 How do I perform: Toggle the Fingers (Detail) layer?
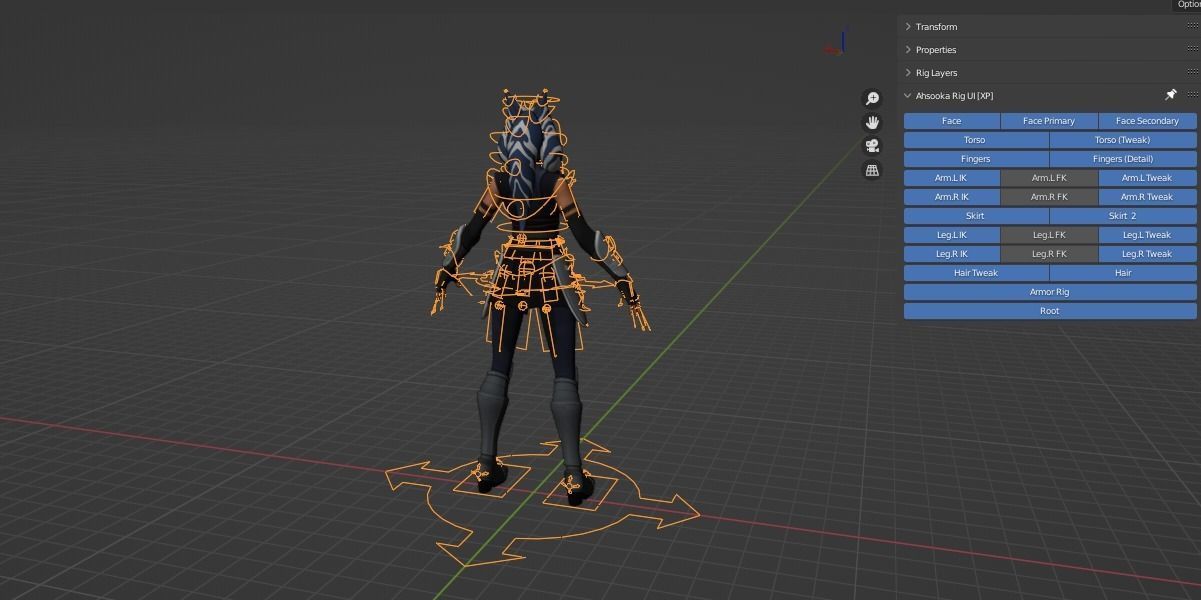click(x=1123, y=159)
